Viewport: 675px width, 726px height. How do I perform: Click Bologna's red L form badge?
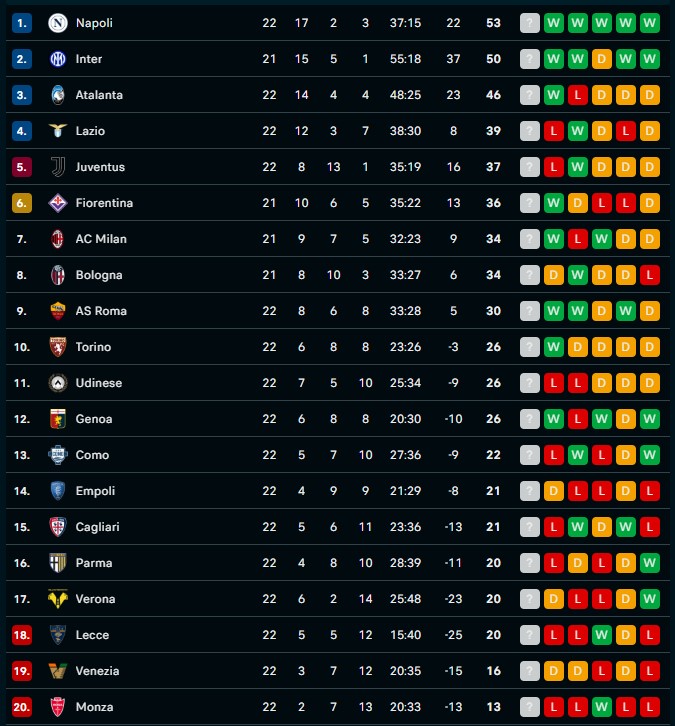650,275
